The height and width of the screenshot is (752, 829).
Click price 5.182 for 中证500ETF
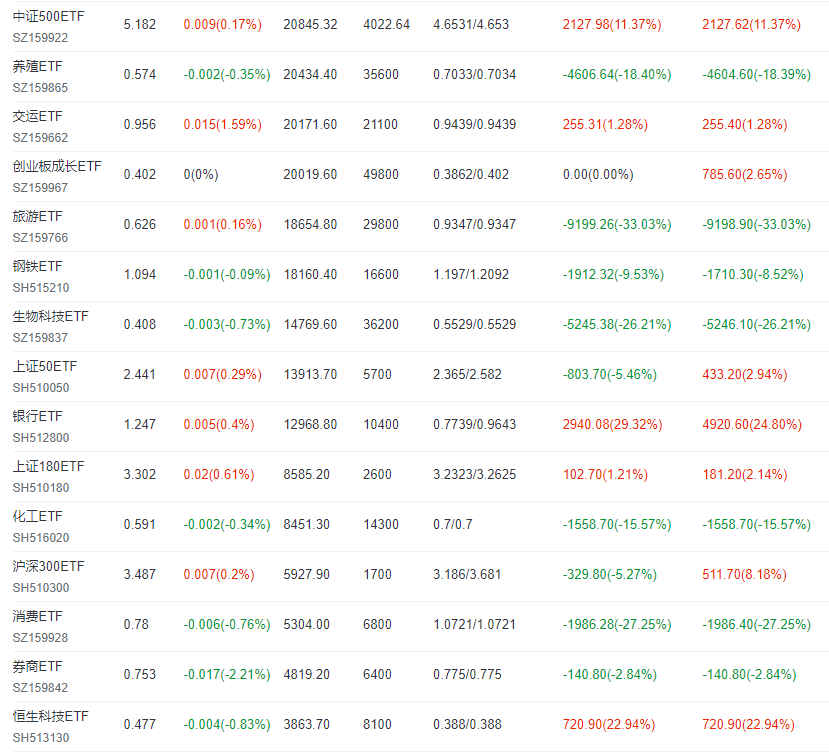[140, 24]
